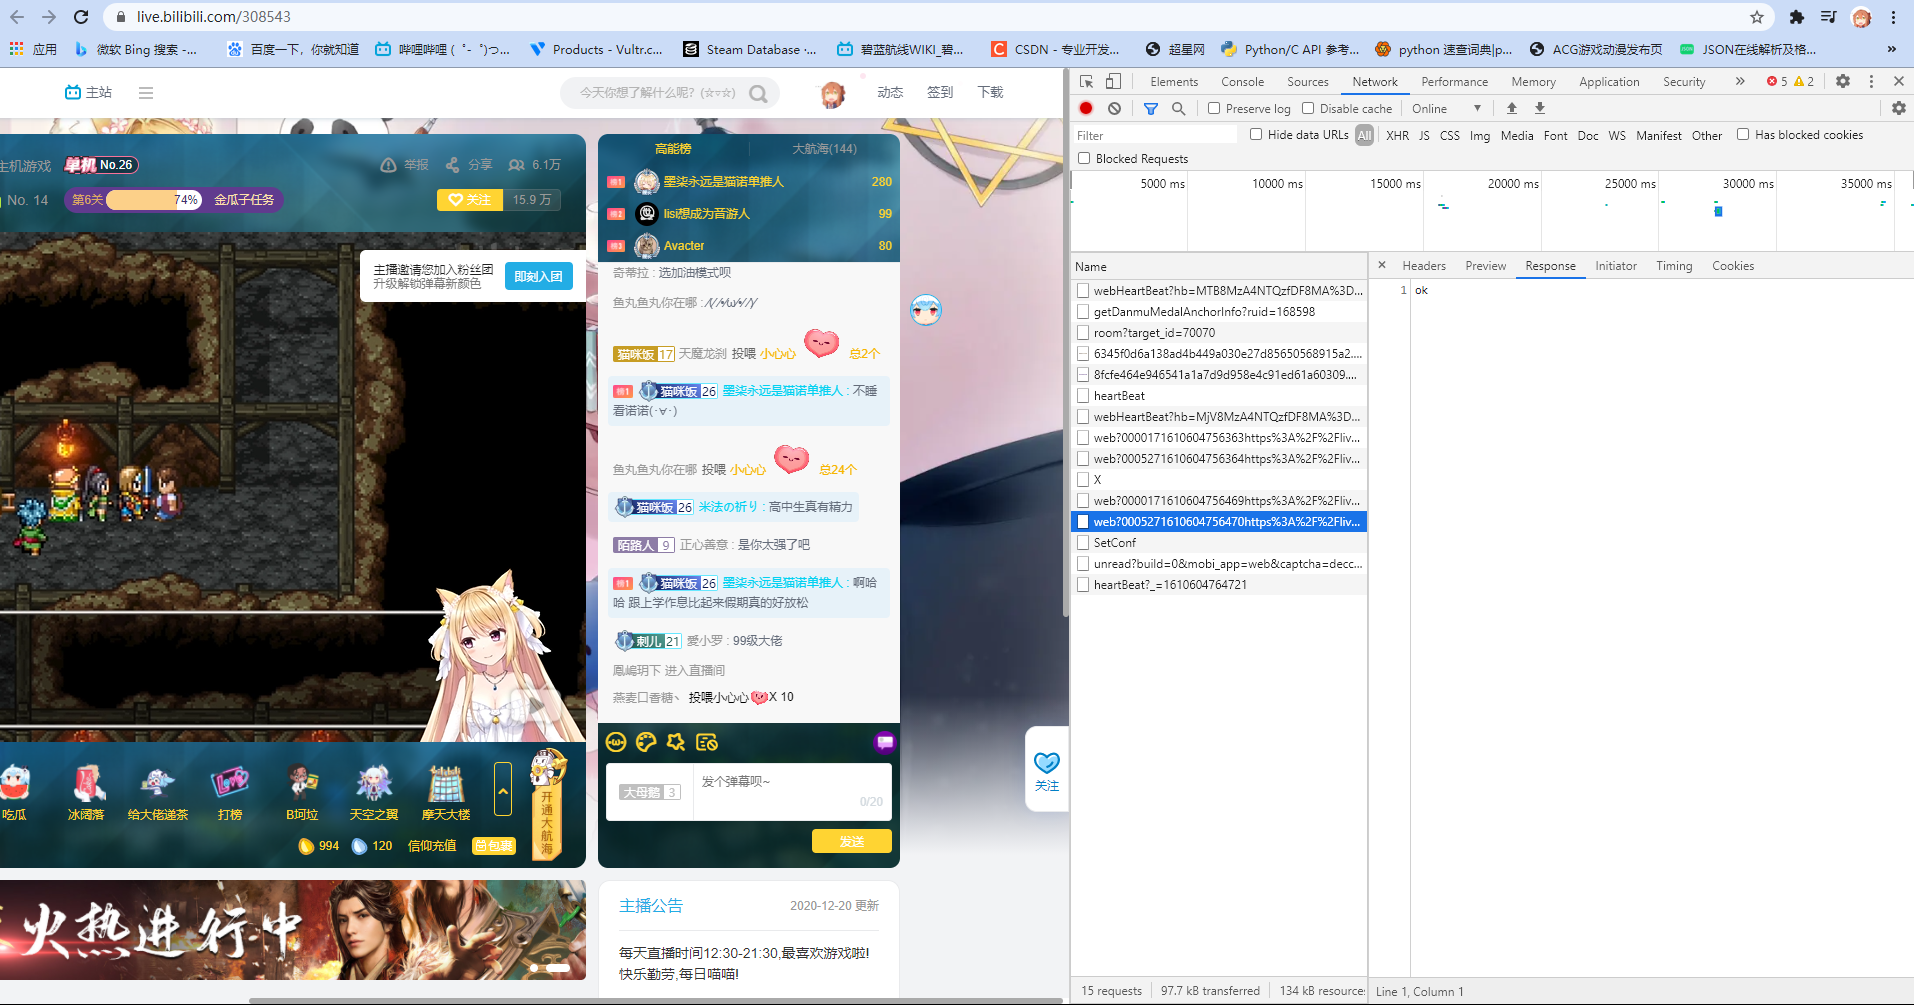Viewport: 1914px width, 1005px height.
Task: Click the 发个弹幕呗 chat input field
Action: point(791,792)
